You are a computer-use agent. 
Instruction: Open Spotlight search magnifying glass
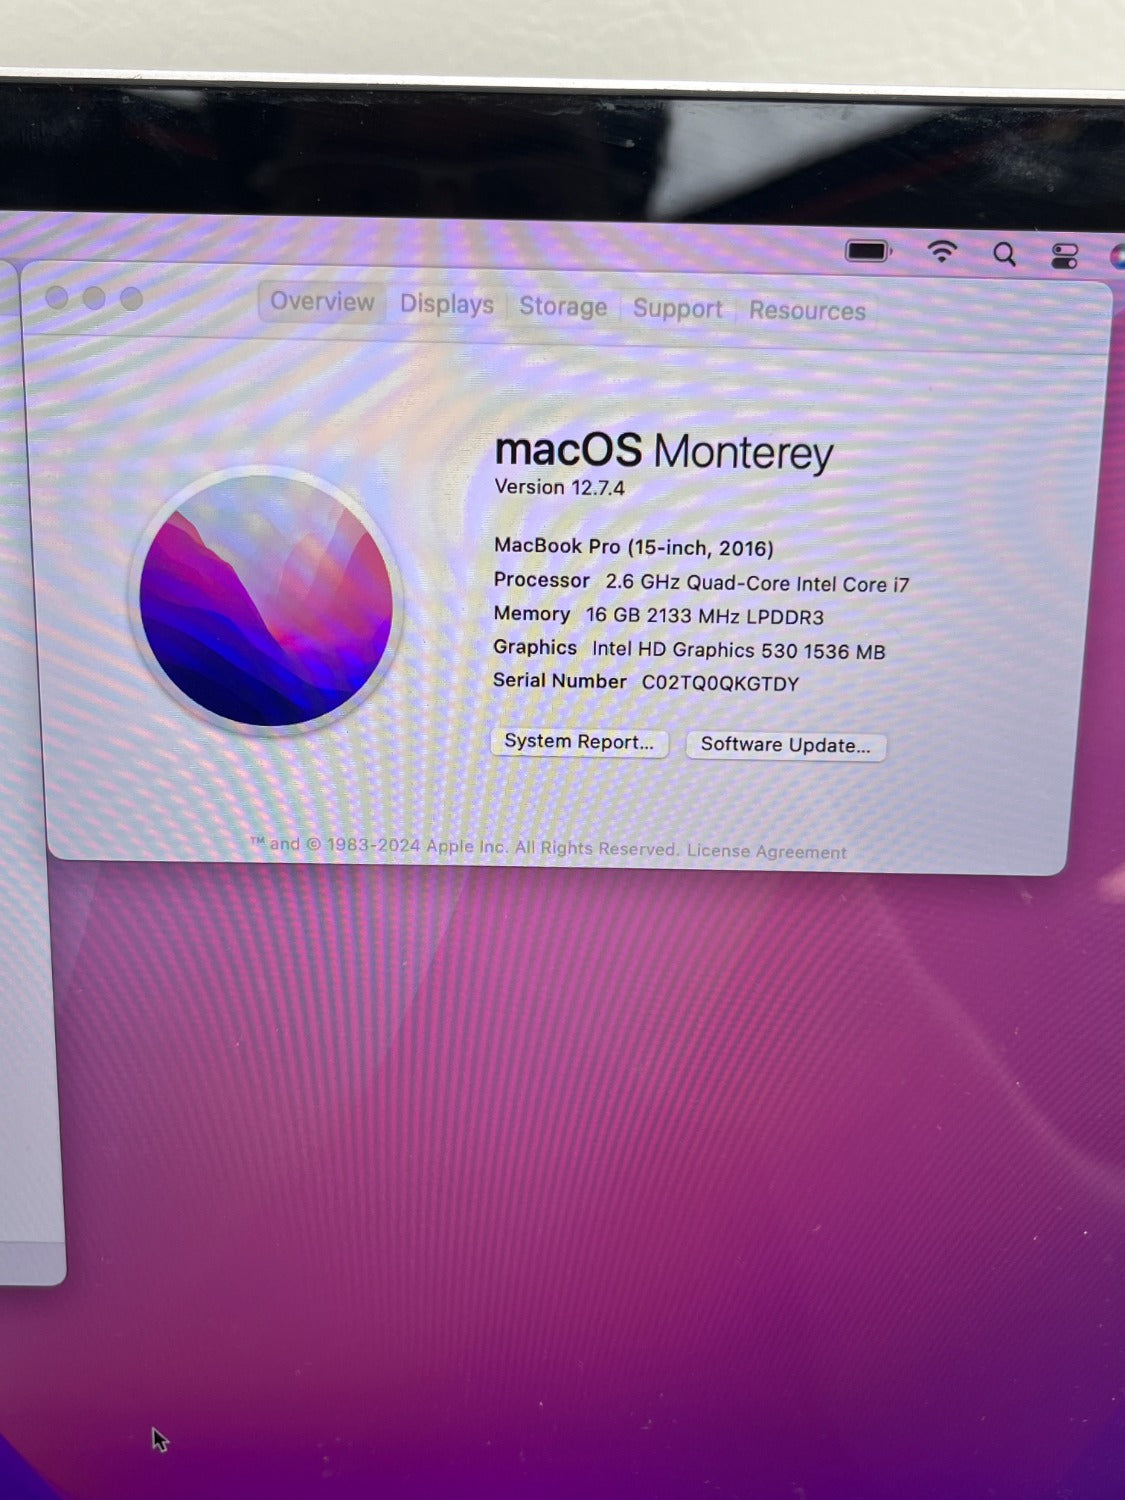pyautogui.click(x=1004, y=255)
